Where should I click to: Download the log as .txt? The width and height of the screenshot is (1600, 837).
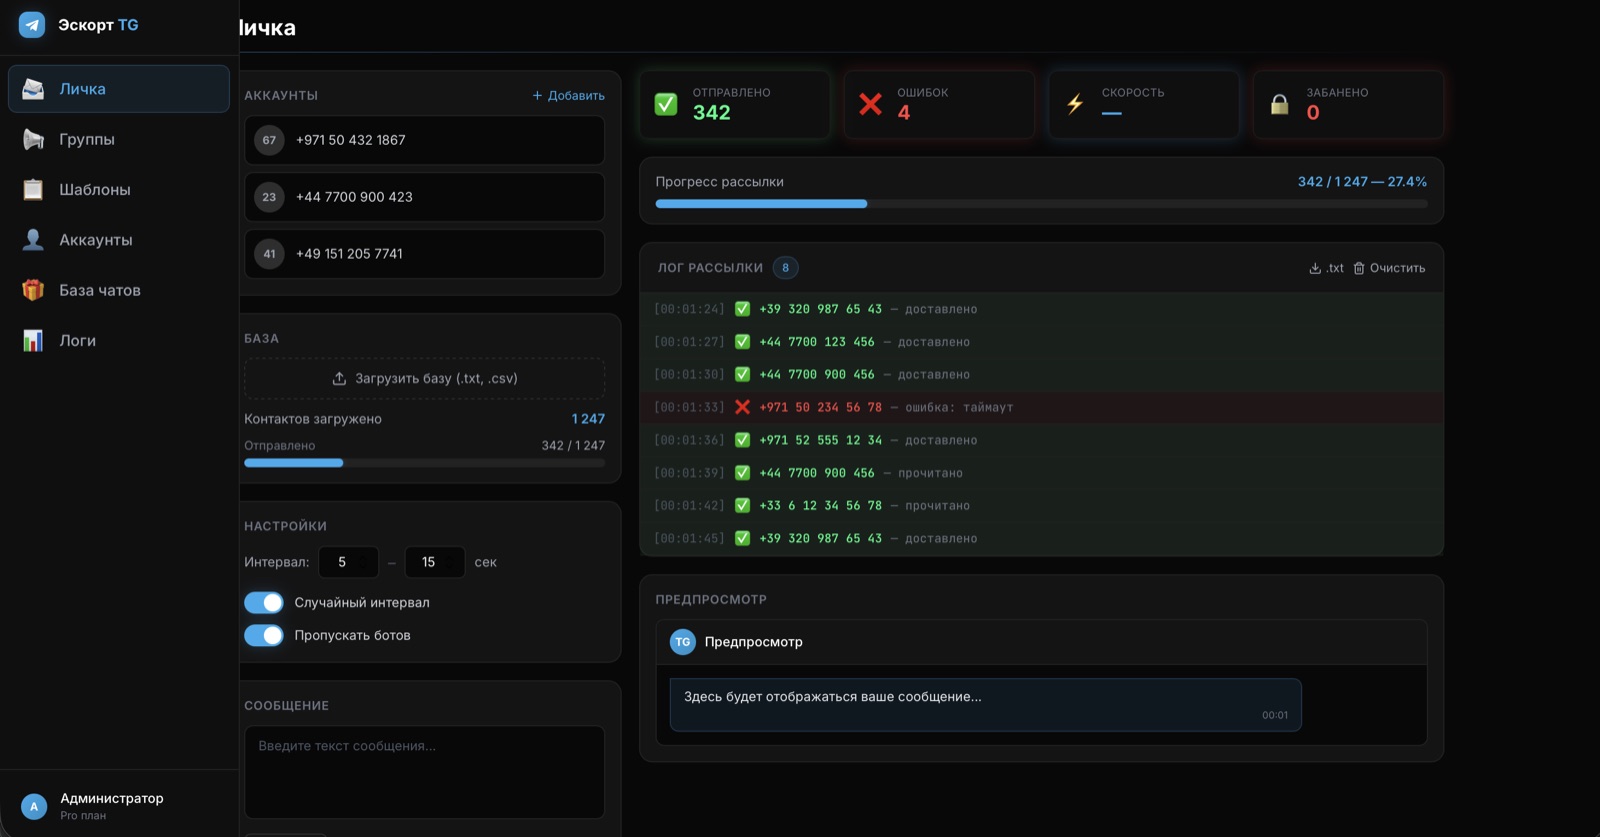[x=1327, y=268]
